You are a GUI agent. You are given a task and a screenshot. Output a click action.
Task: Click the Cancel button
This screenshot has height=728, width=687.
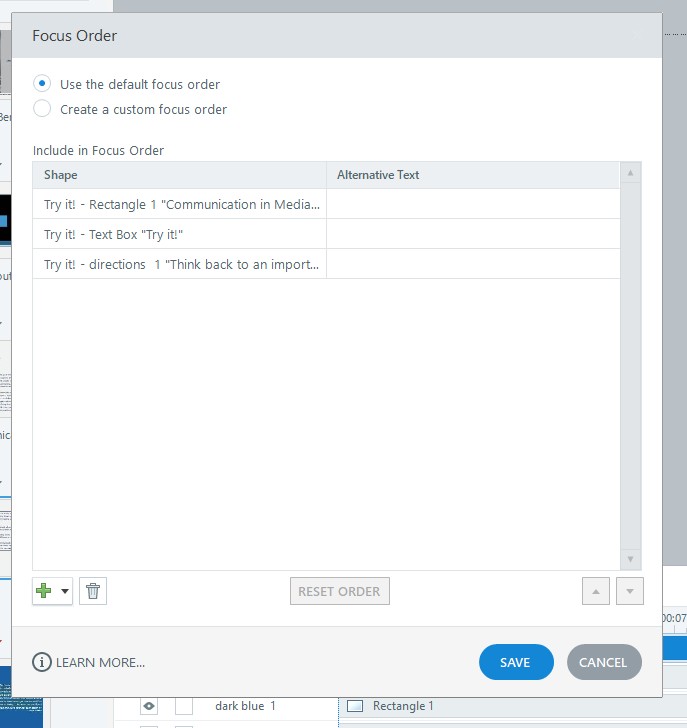pyautogui.click(x=604, y=662)
